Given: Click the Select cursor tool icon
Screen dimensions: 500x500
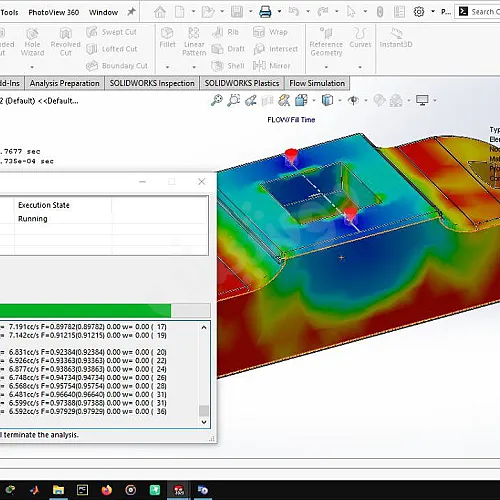Looking at the screenshot, I should tap(351, 12).
